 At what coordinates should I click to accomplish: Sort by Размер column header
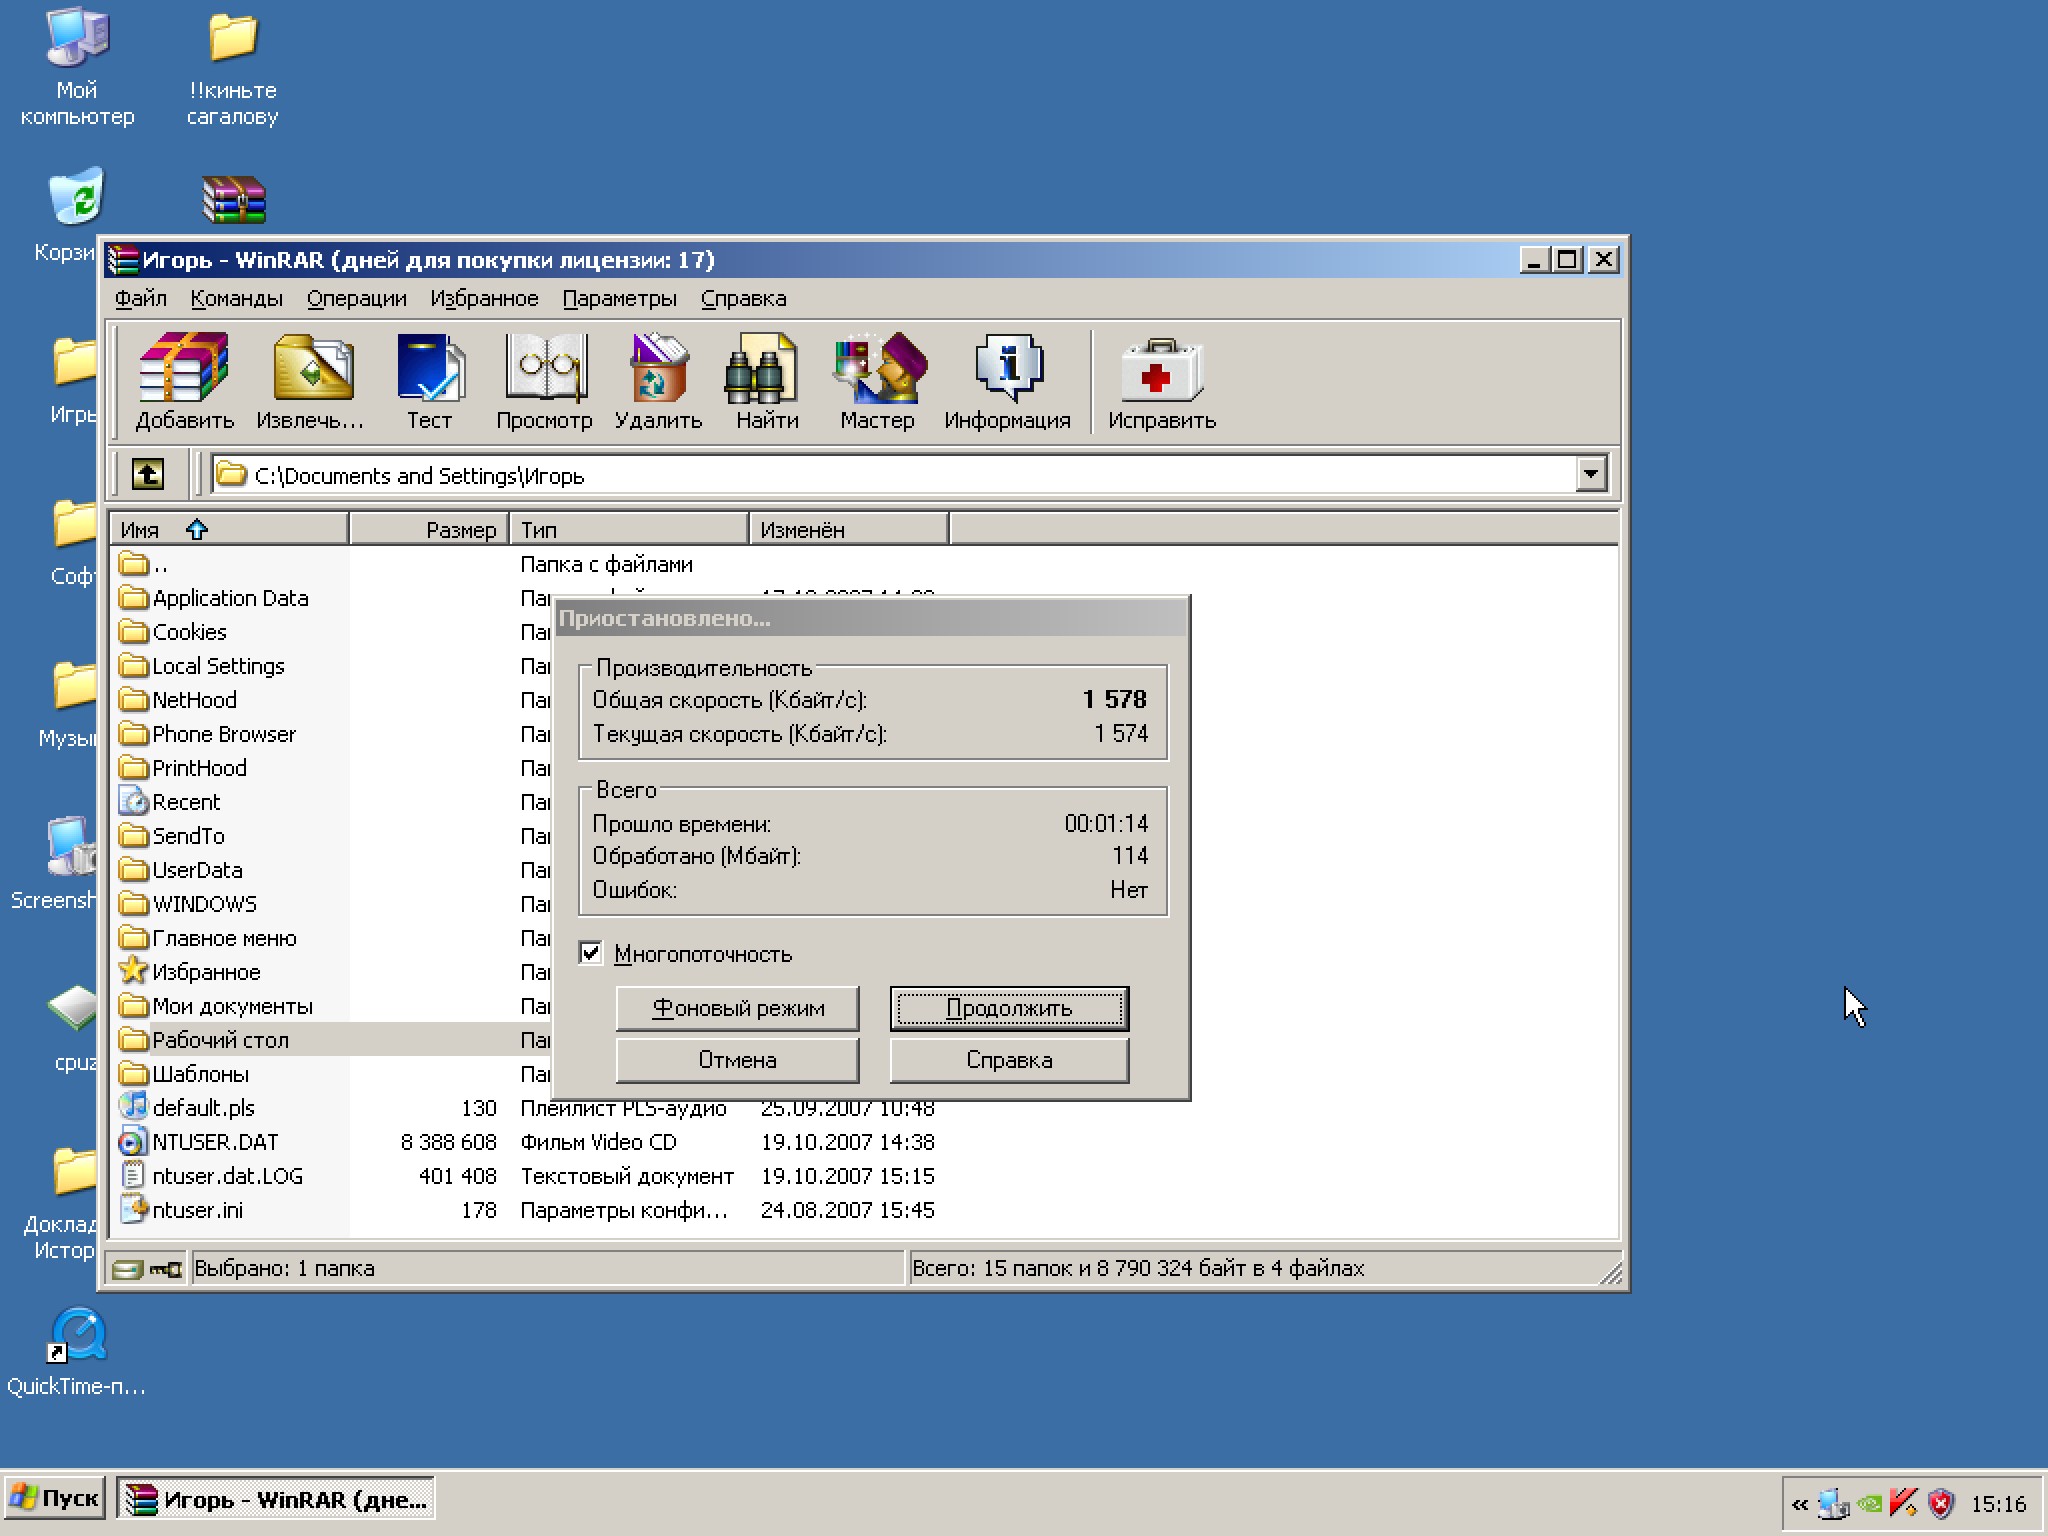(430, 529)
